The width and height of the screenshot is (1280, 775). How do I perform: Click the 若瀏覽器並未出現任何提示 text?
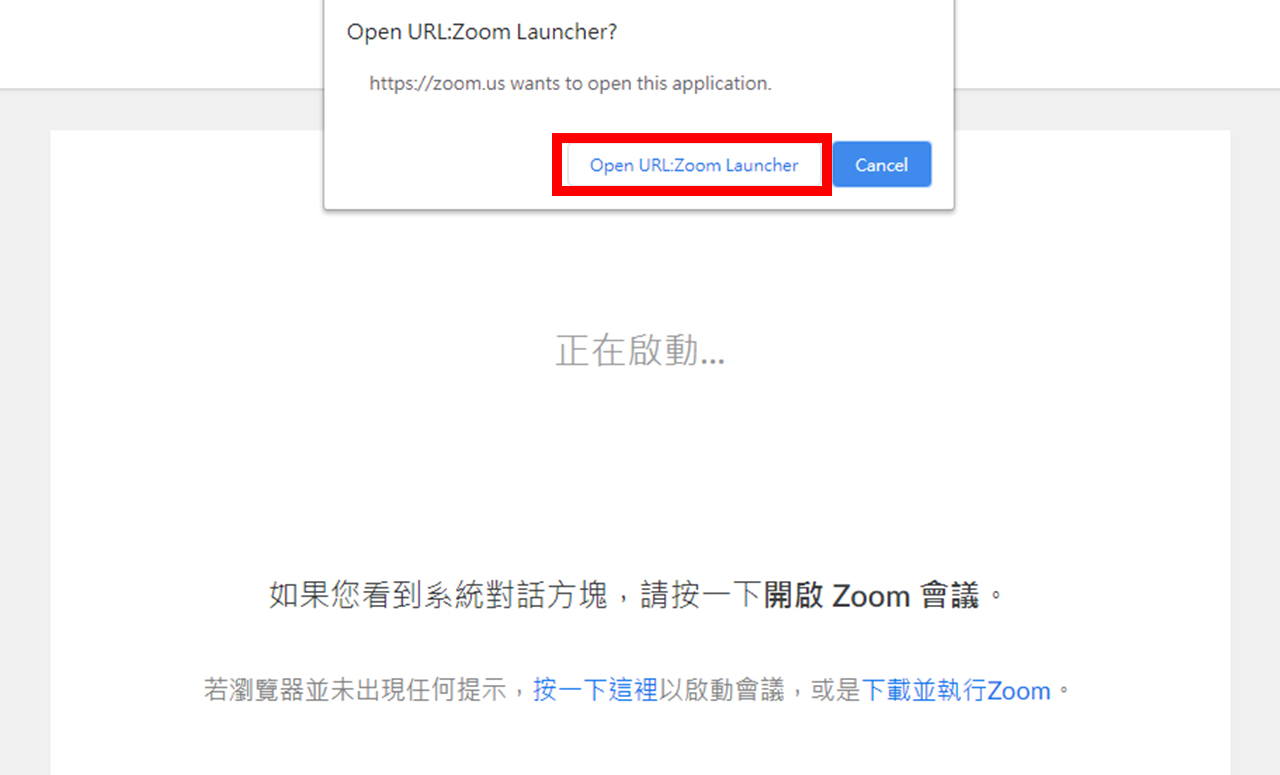point(356,690)
